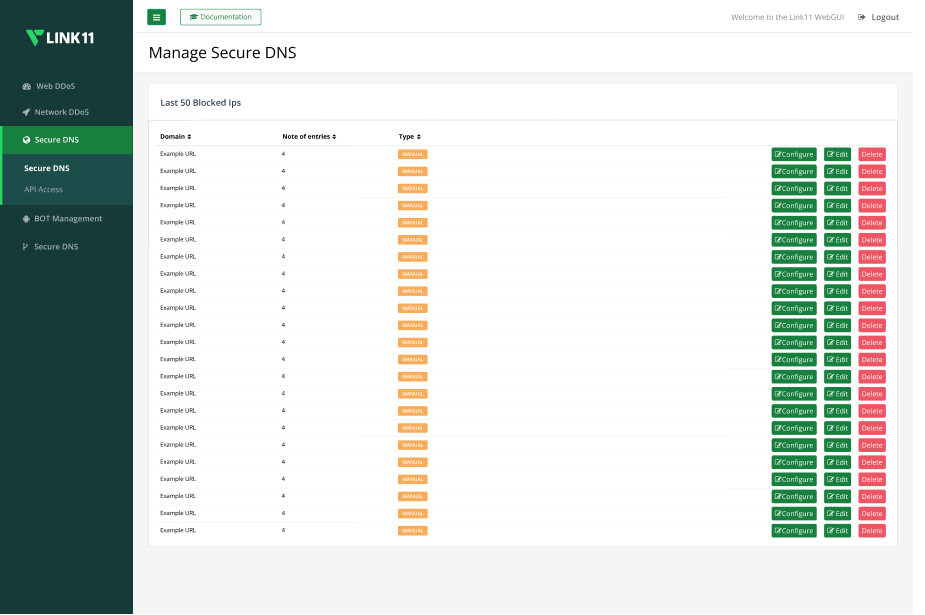Screen dimensions: 925x615
Task: Select the Secure DNS submenu entry
Action: coord(46,168)
